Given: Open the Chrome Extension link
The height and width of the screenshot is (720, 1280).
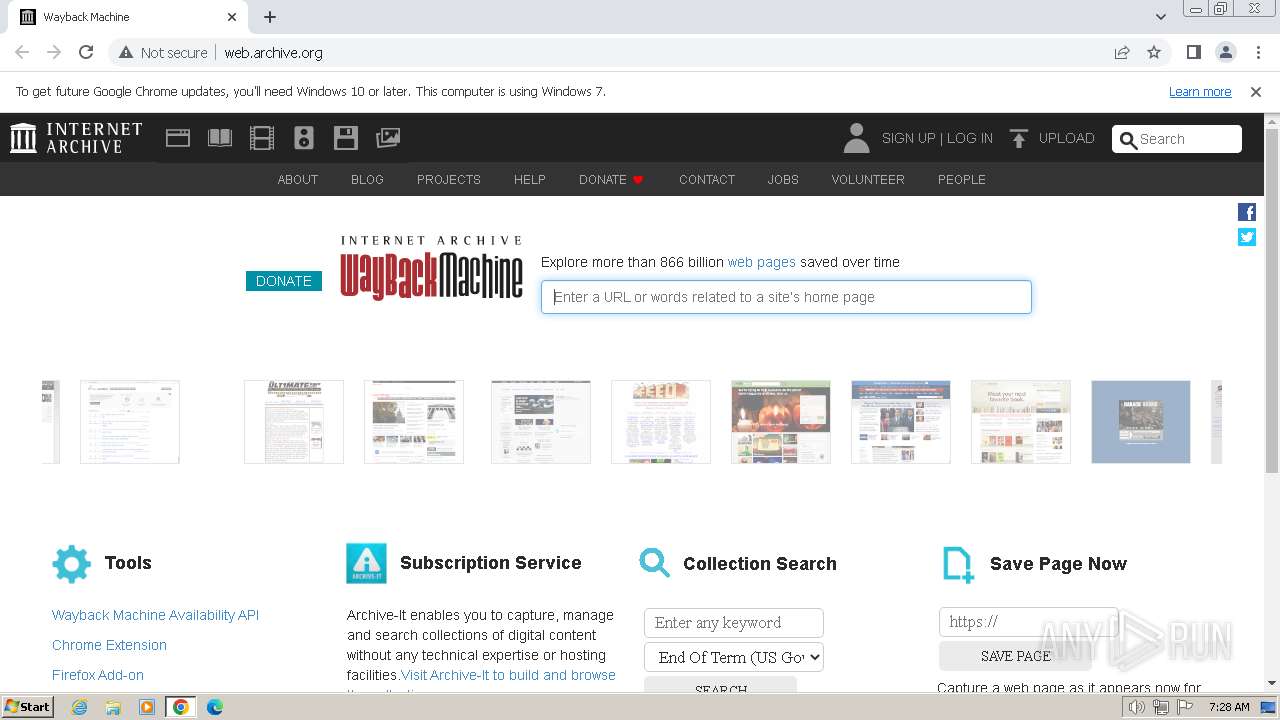Looking at the screenshot, I should [109, 645].
